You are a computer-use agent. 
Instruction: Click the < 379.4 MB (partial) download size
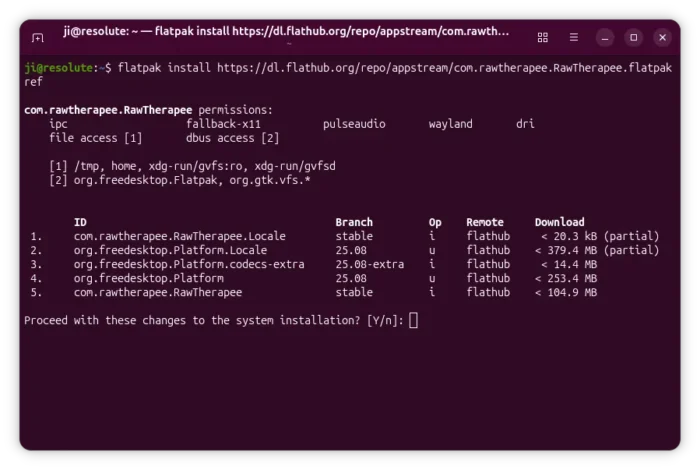click(597, 250)
